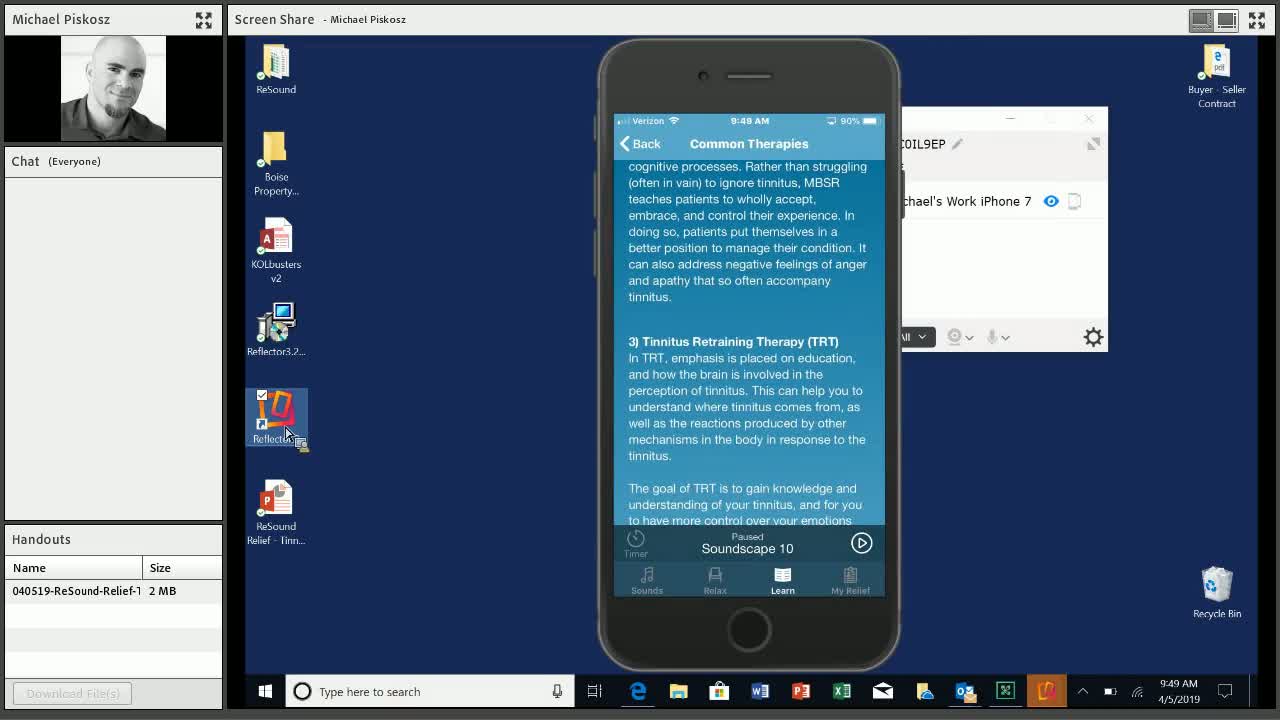Image resolution: width=1280 pixels, height=720 pixels.
Task: Toggle visibility of Michael's Work iPhone 7
Action: coord(1051,201)
